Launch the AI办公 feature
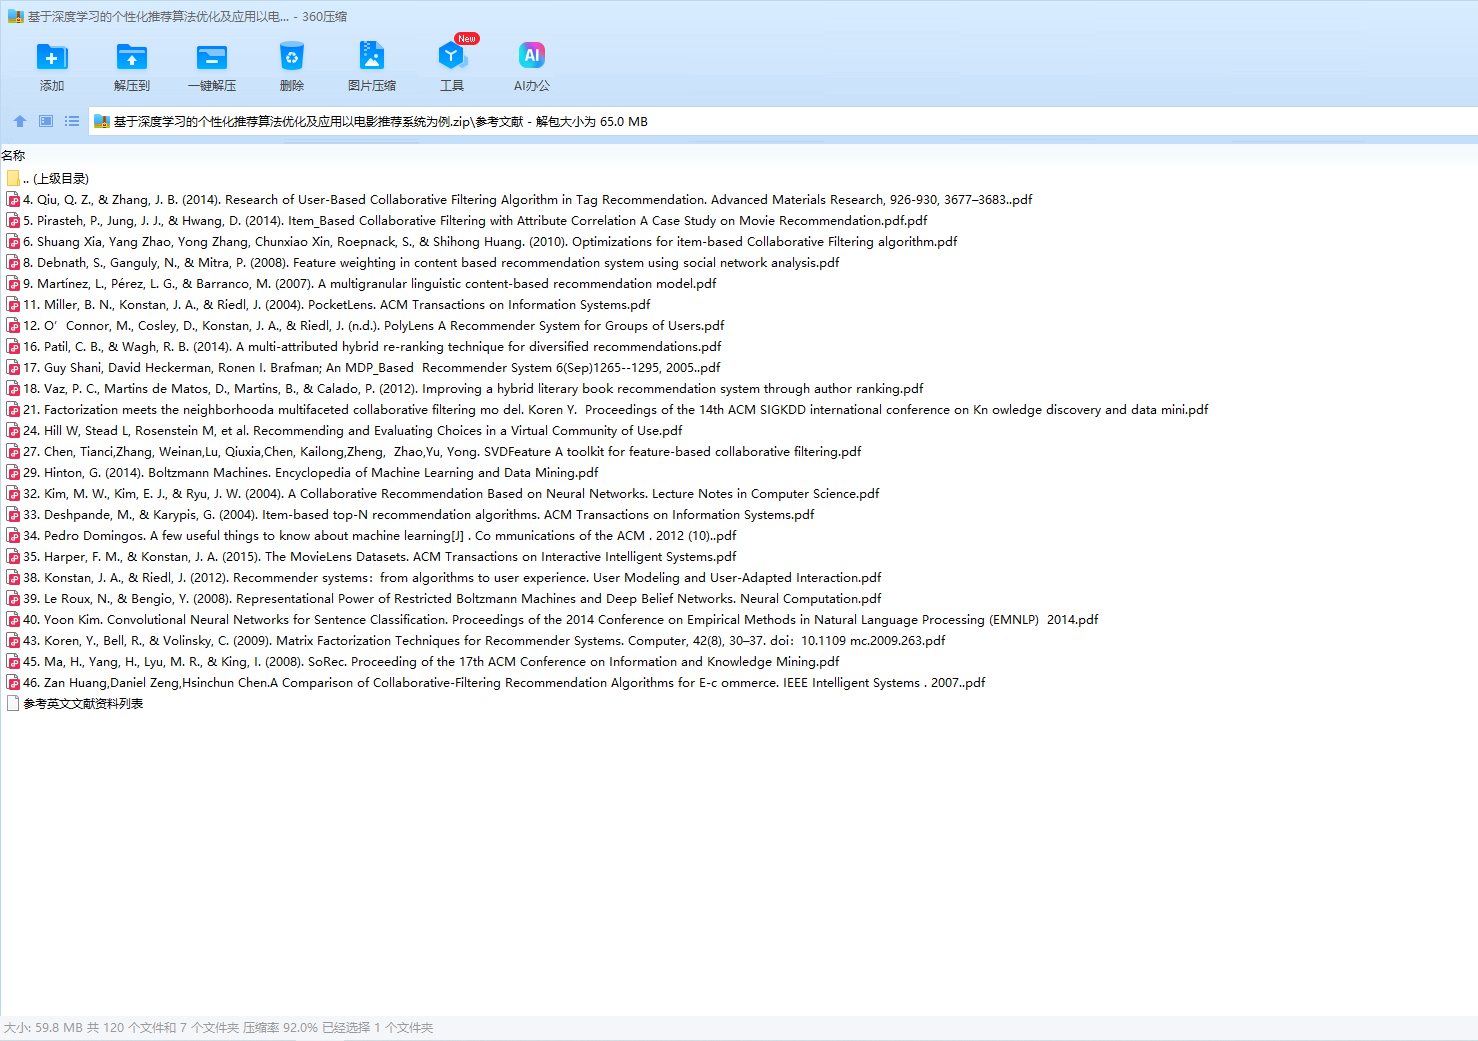 coord(532,57)
